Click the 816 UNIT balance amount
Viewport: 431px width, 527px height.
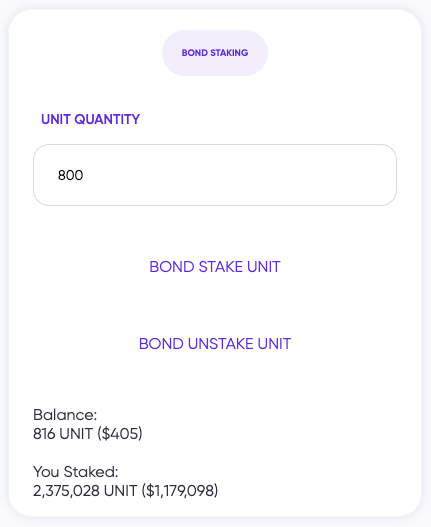63,434
